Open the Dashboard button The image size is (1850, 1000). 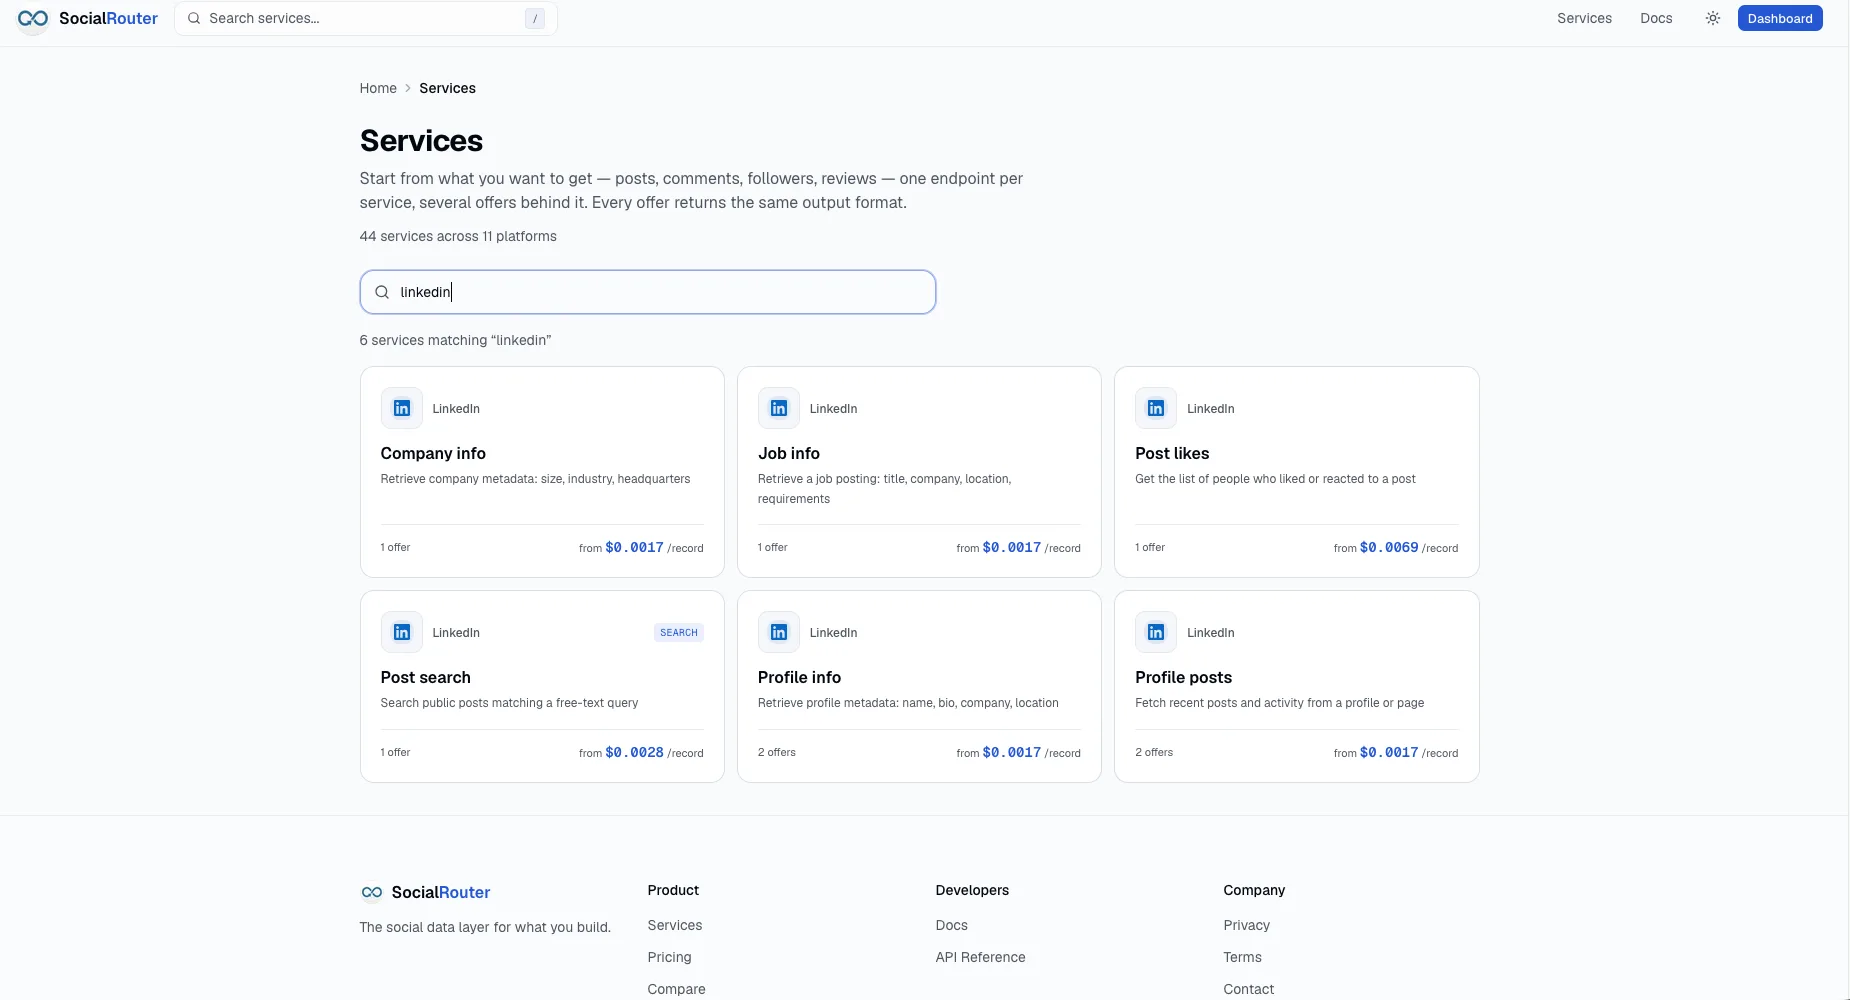[x=1780, y=18]
